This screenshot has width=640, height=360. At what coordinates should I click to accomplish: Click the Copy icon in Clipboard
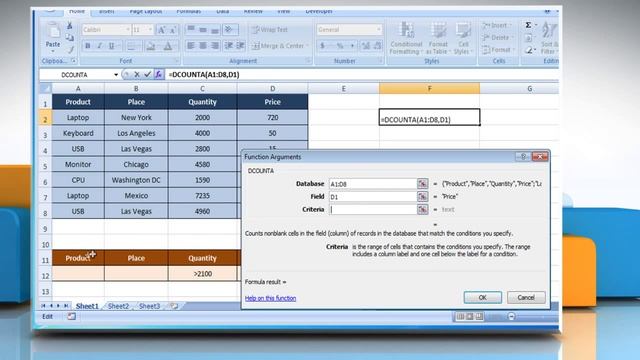[70, 38]
